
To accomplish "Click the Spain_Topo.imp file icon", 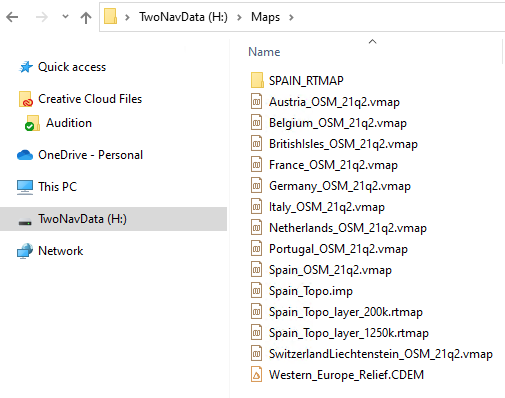I will pos(256,290).
